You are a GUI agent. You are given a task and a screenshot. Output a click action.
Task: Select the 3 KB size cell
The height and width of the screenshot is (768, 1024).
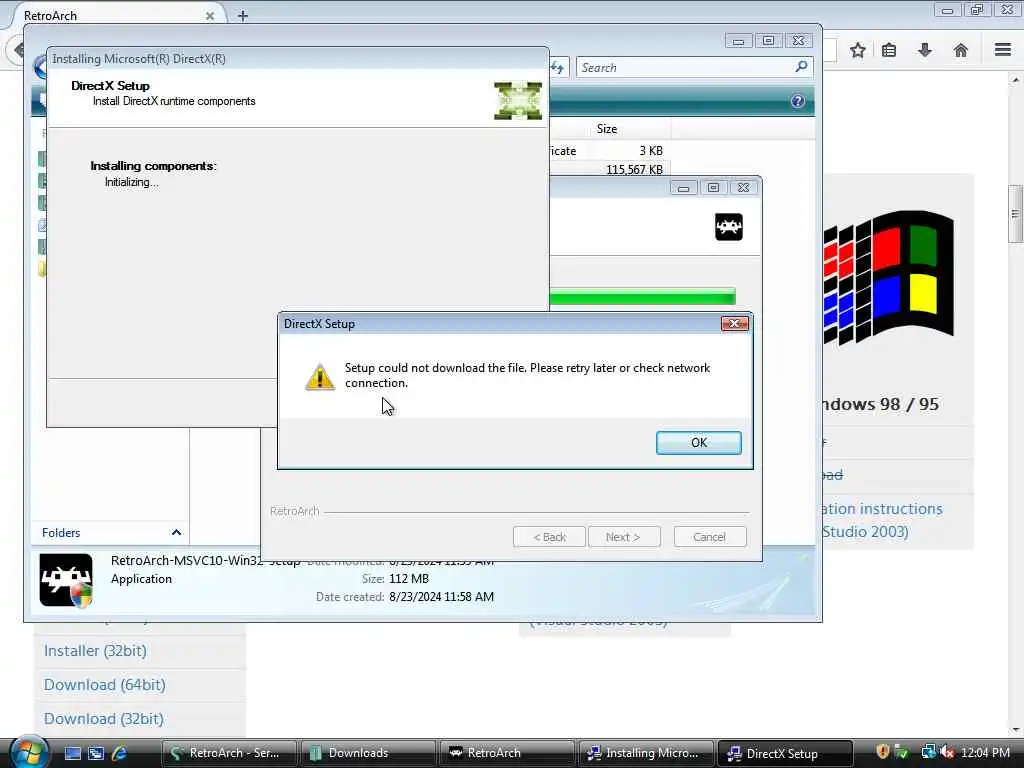click(x=650, y=151)
